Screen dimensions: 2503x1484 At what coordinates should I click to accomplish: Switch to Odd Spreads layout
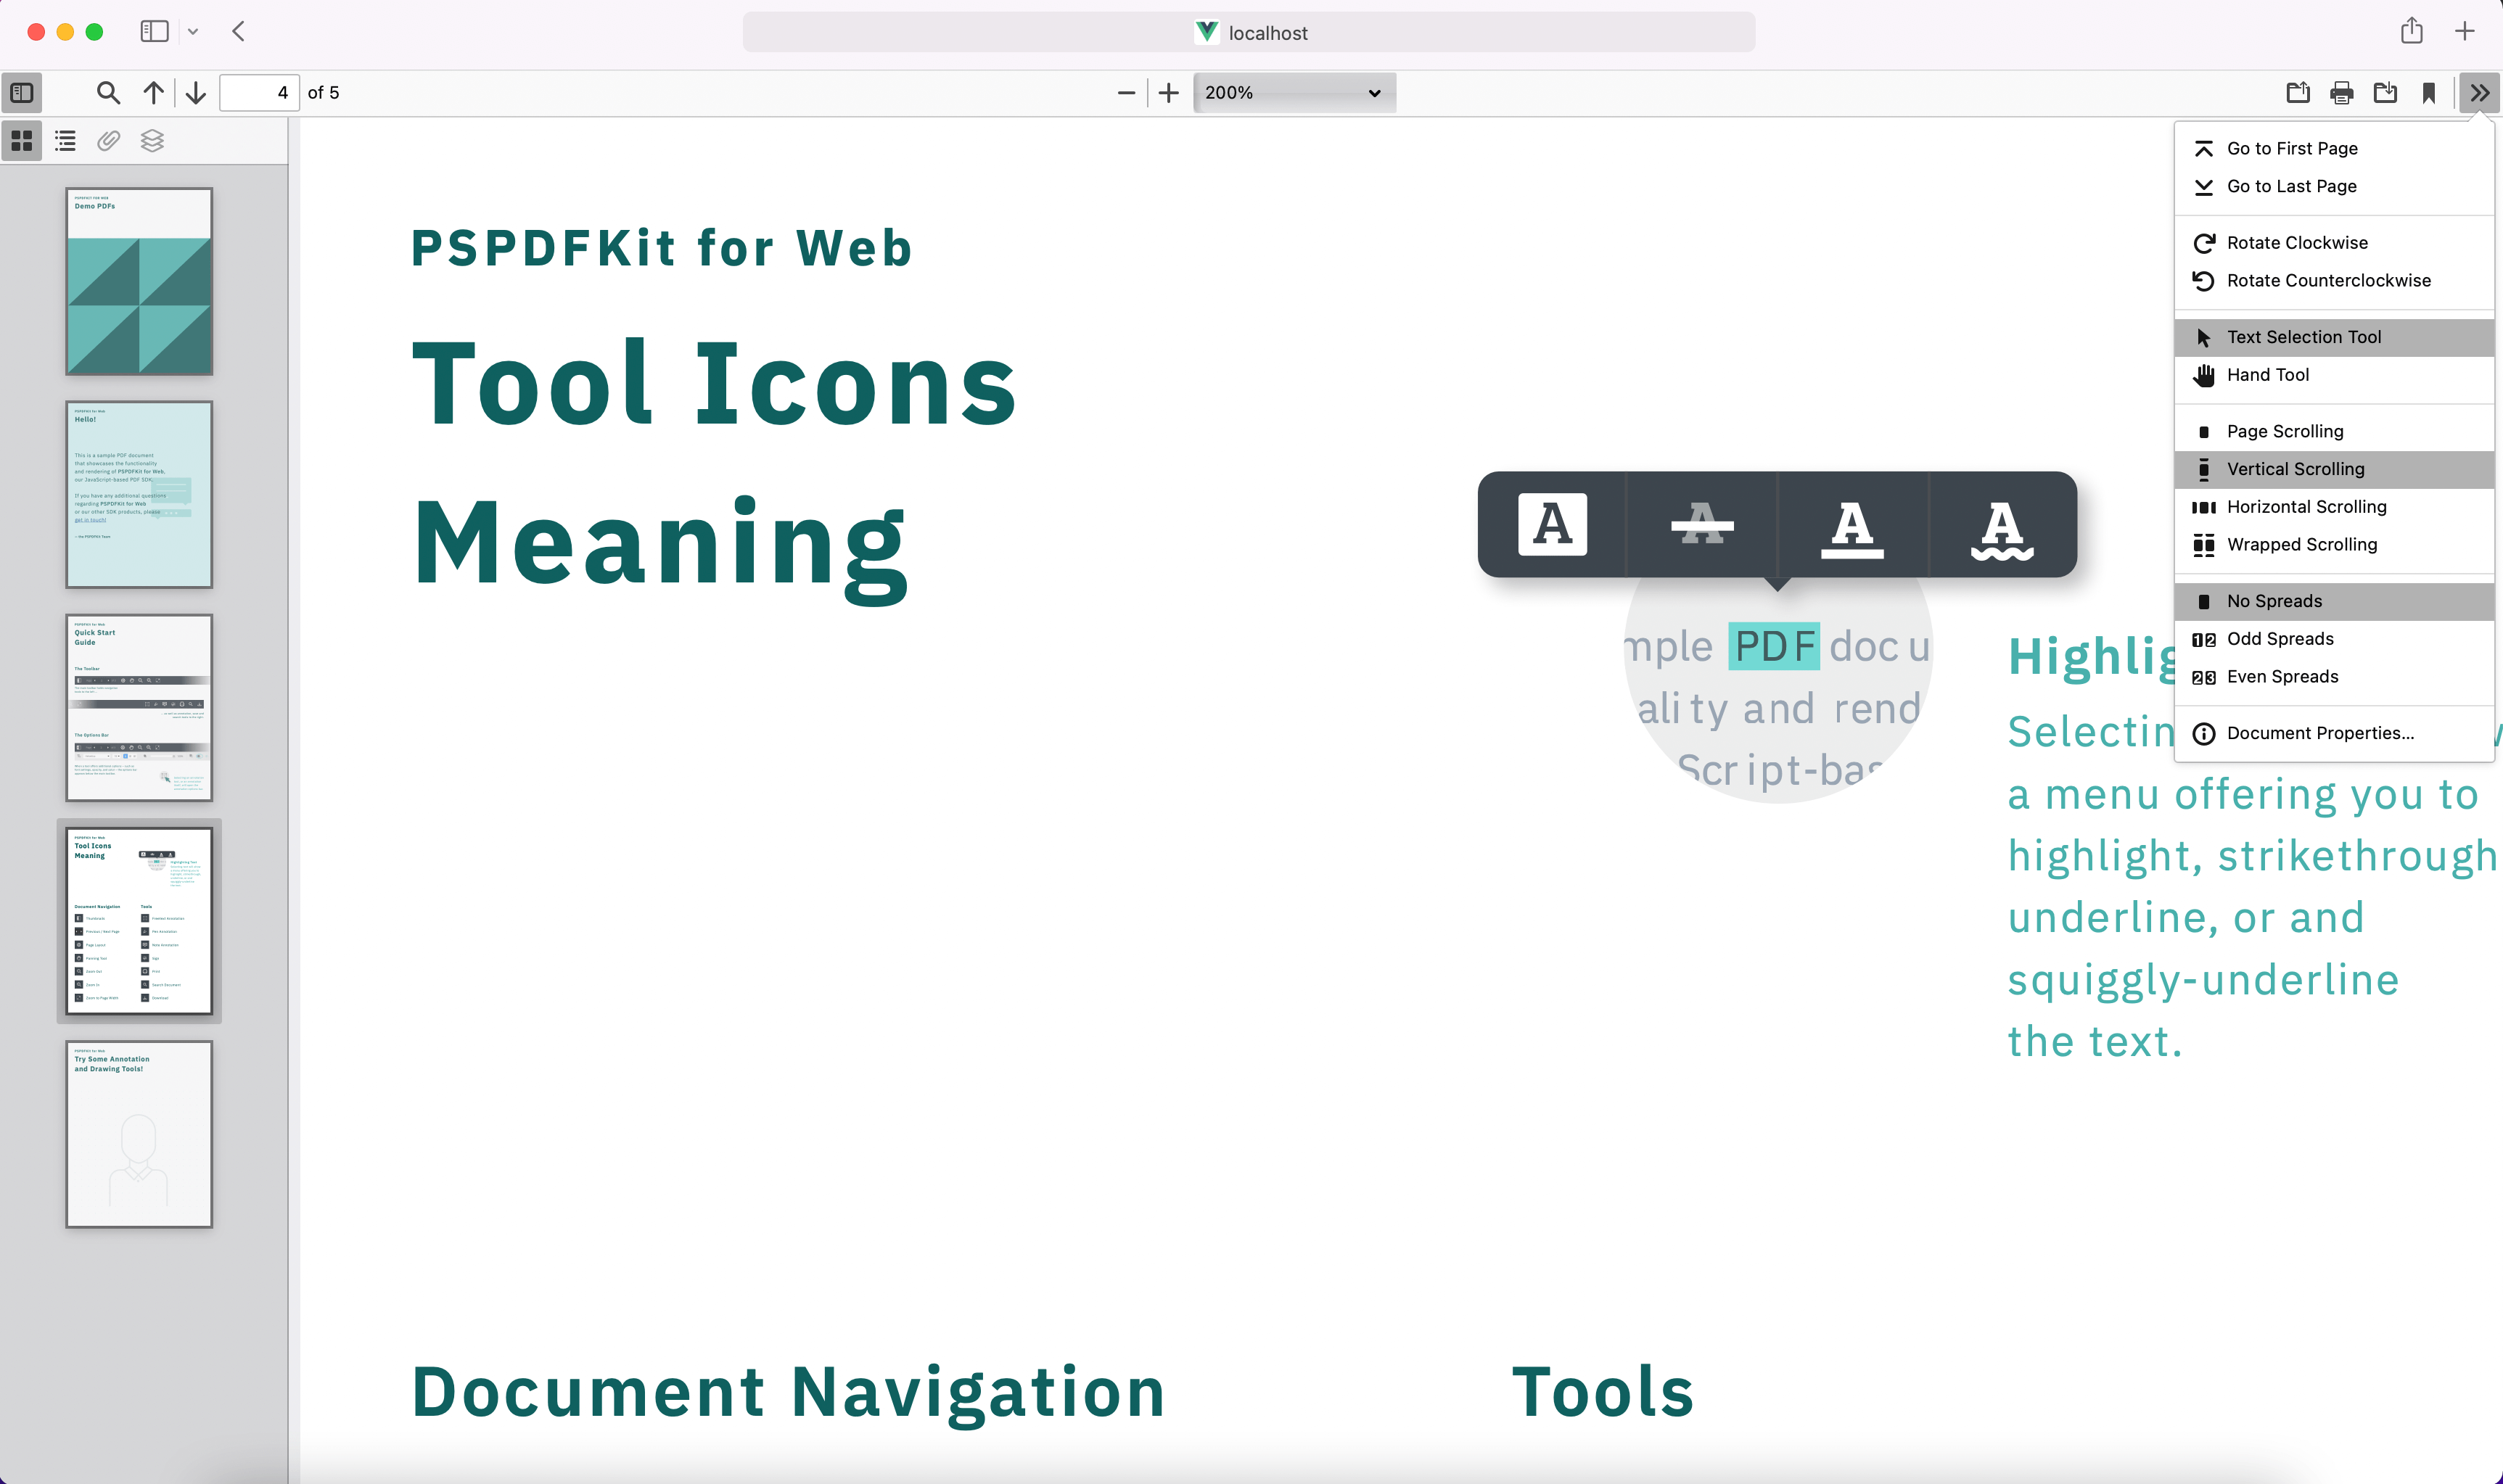click(x=2280, y=638)
